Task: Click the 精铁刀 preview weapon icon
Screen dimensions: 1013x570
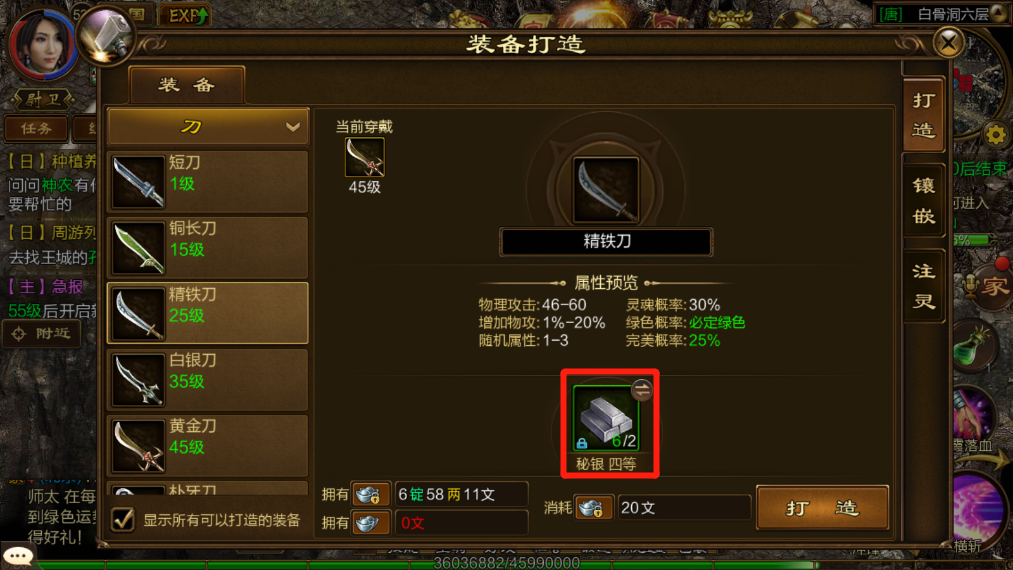Action: [606, 190]
